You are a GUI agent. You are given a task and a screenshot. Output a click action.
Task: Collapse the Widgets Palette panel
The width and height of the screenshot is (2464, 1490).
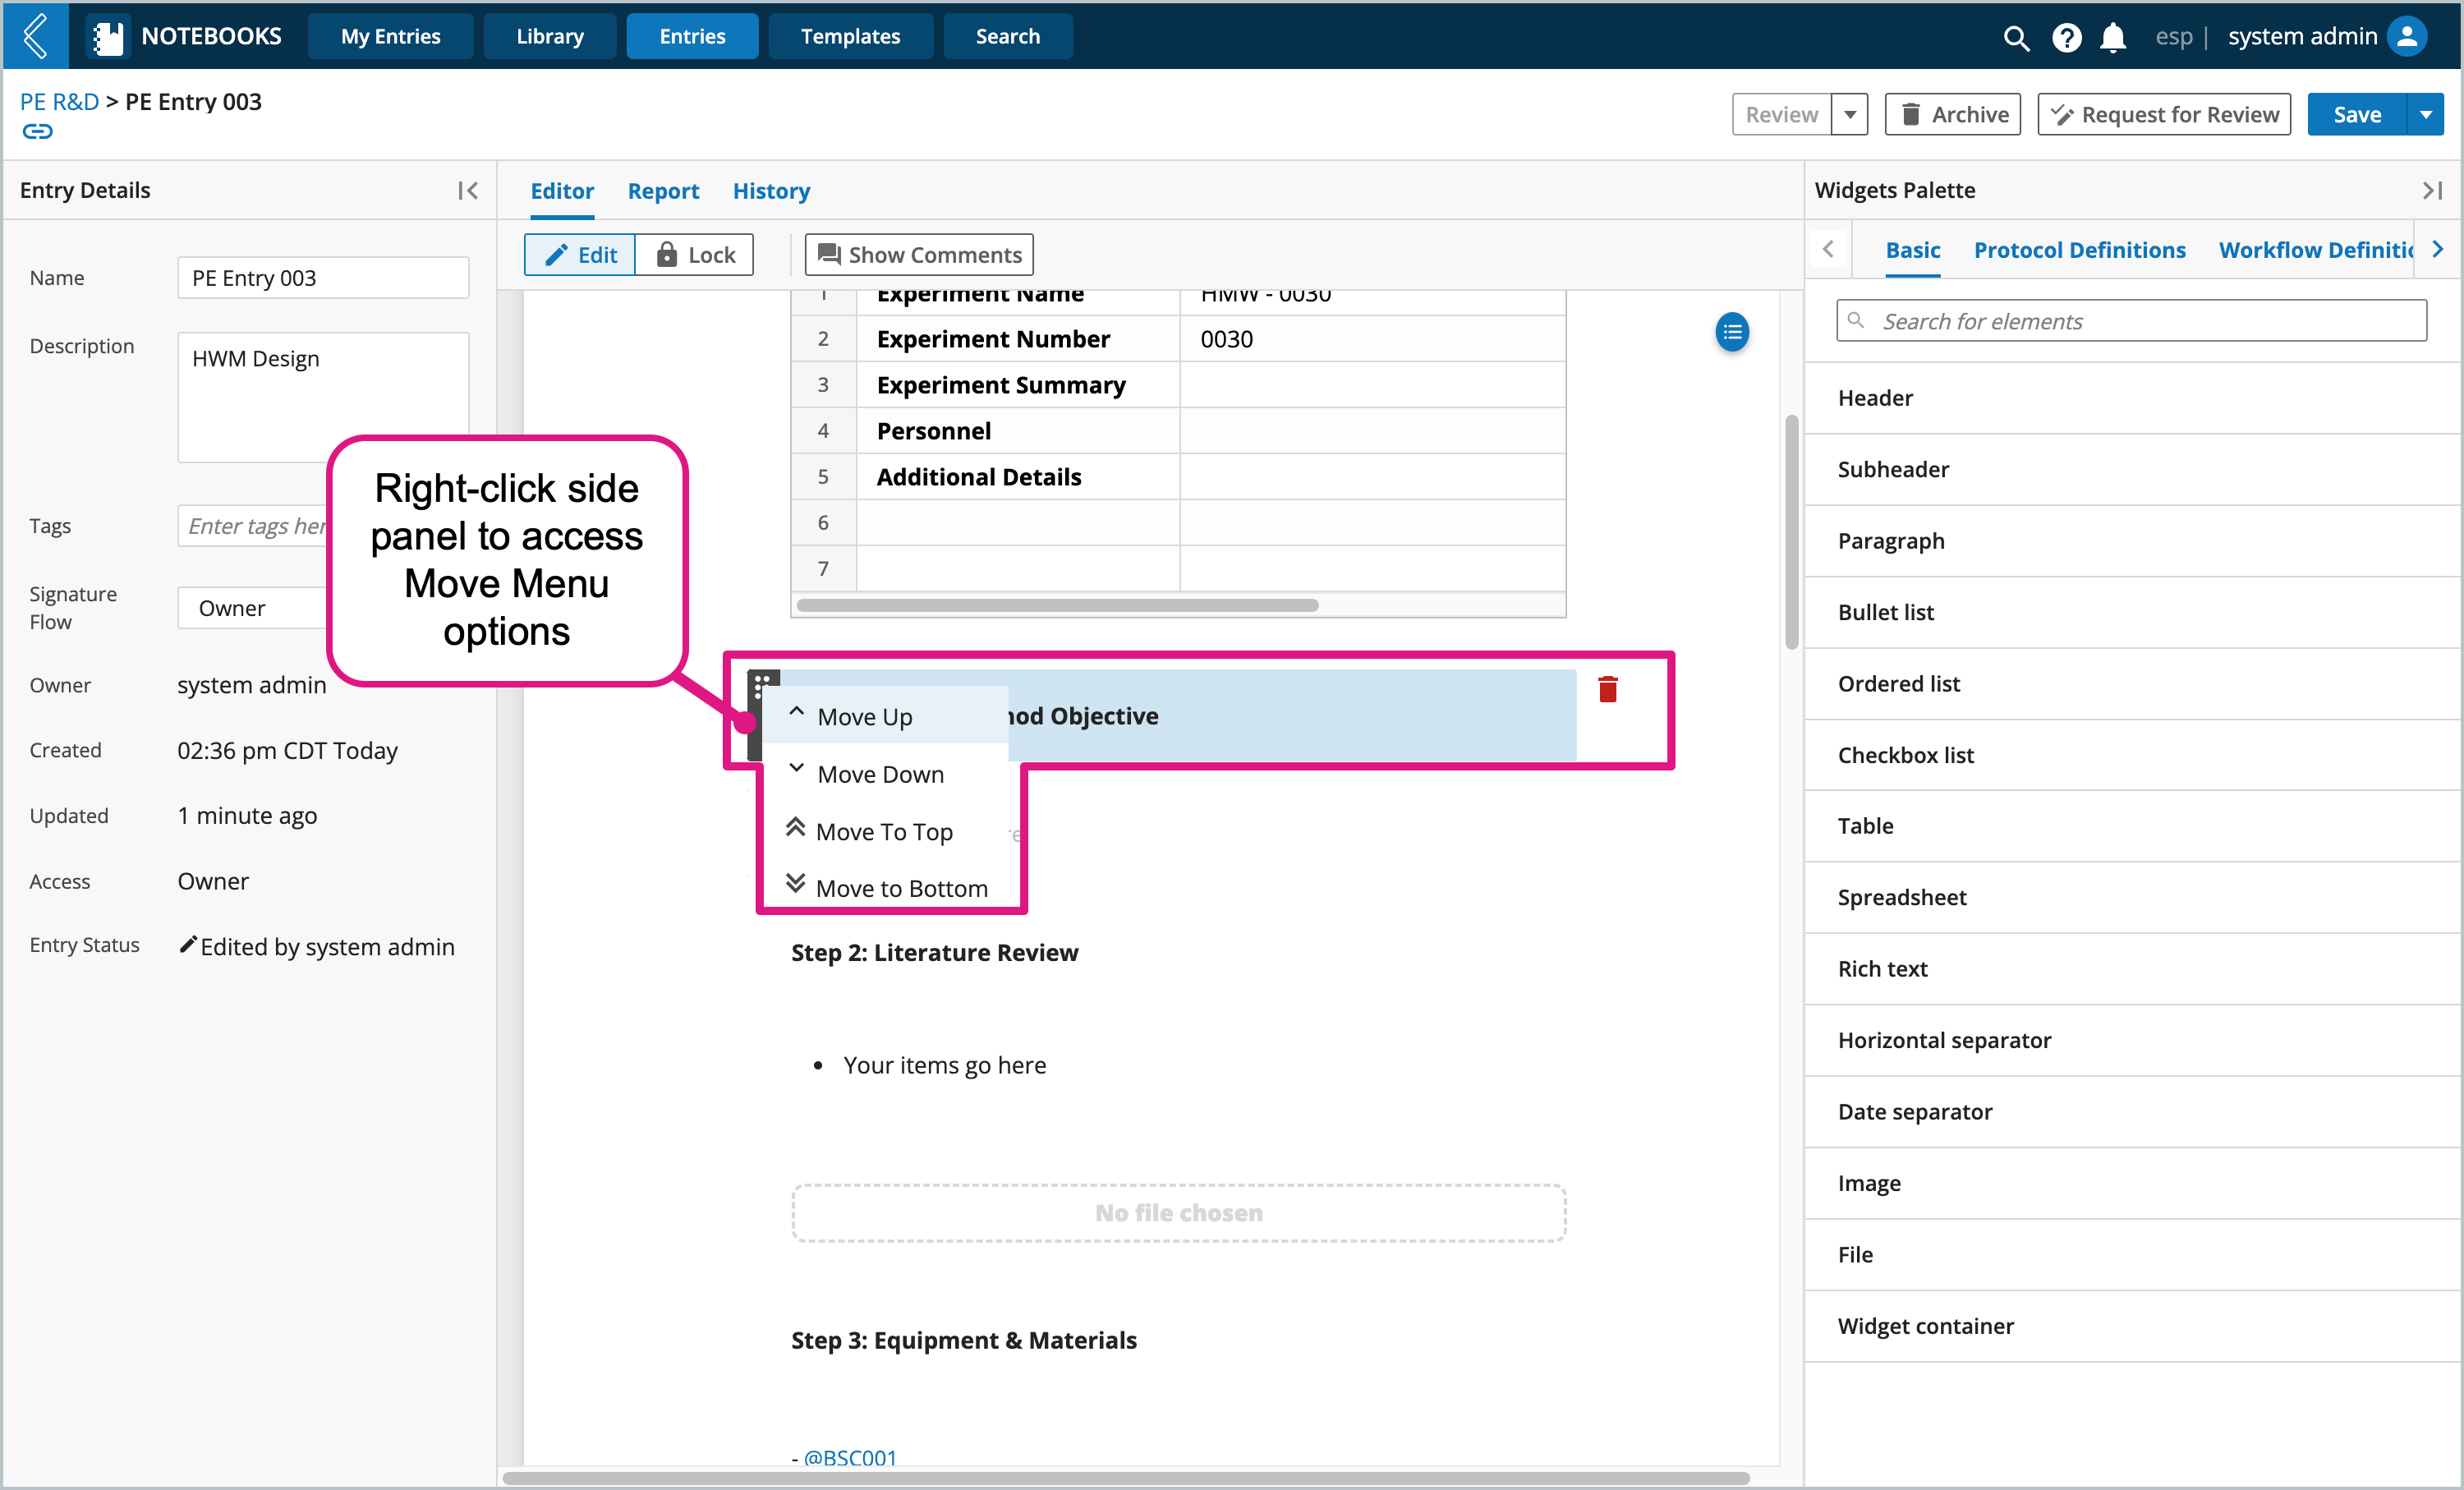(2432, 190)
